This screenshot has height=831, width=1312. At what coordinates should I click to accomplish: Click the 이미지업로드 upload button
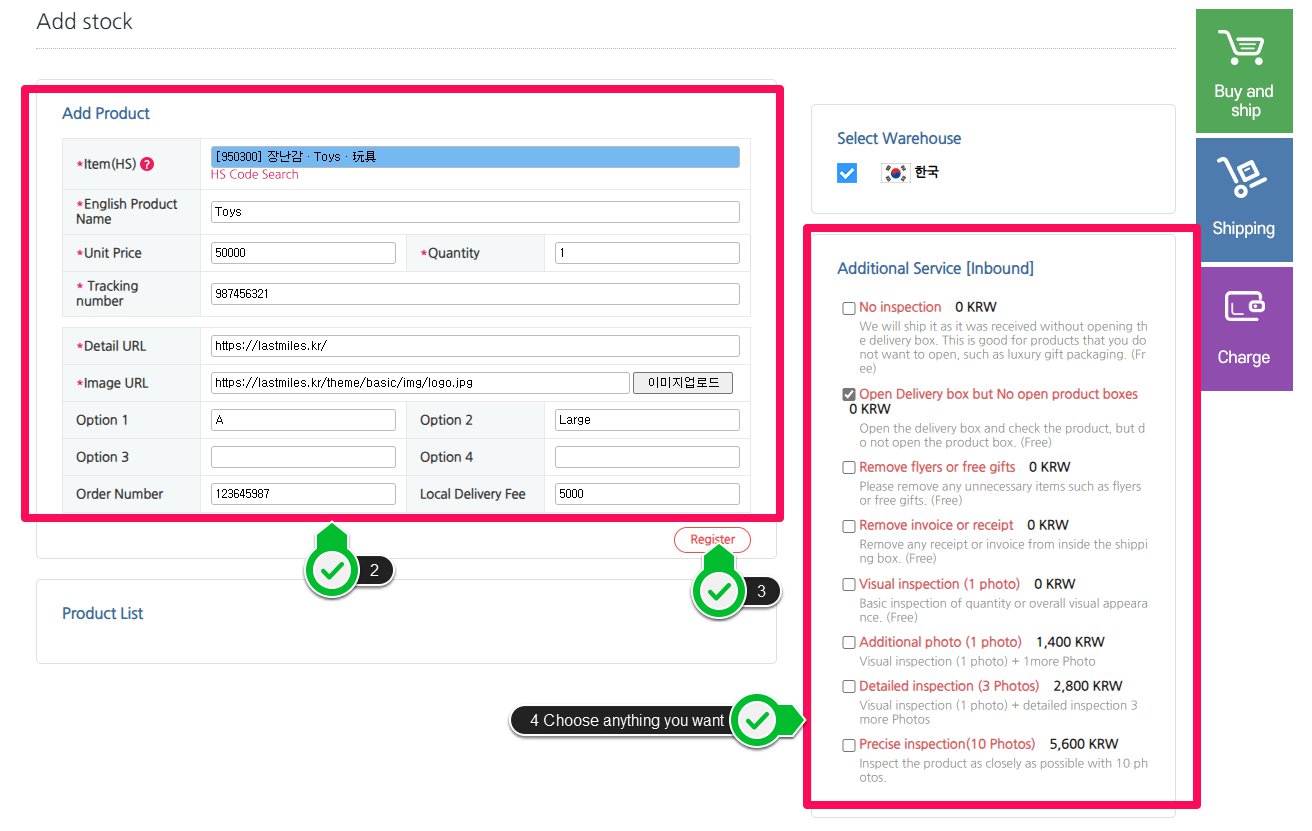(x=682, y=383)
